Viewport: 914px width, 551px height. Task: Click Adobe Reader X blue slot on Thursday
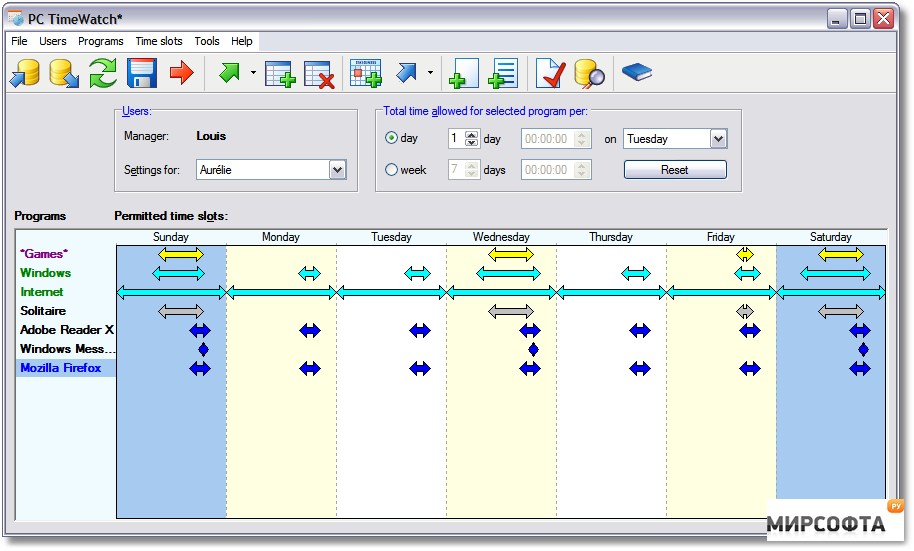640,331
